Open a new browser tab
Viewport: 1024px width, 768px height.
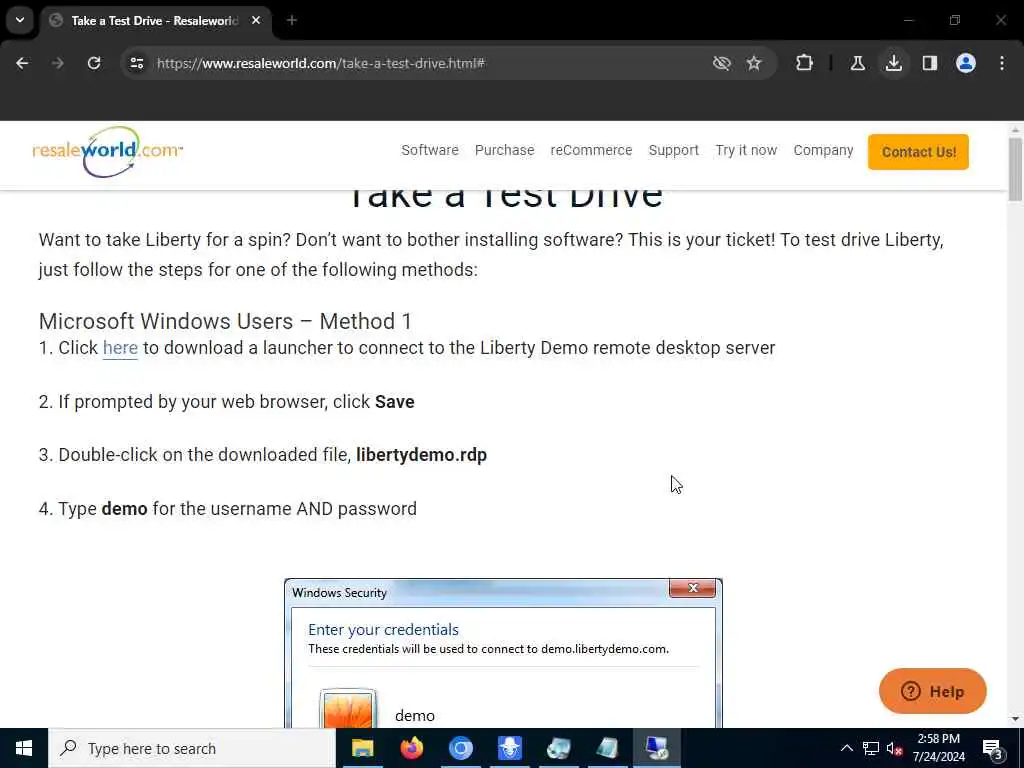pos(292,20)
